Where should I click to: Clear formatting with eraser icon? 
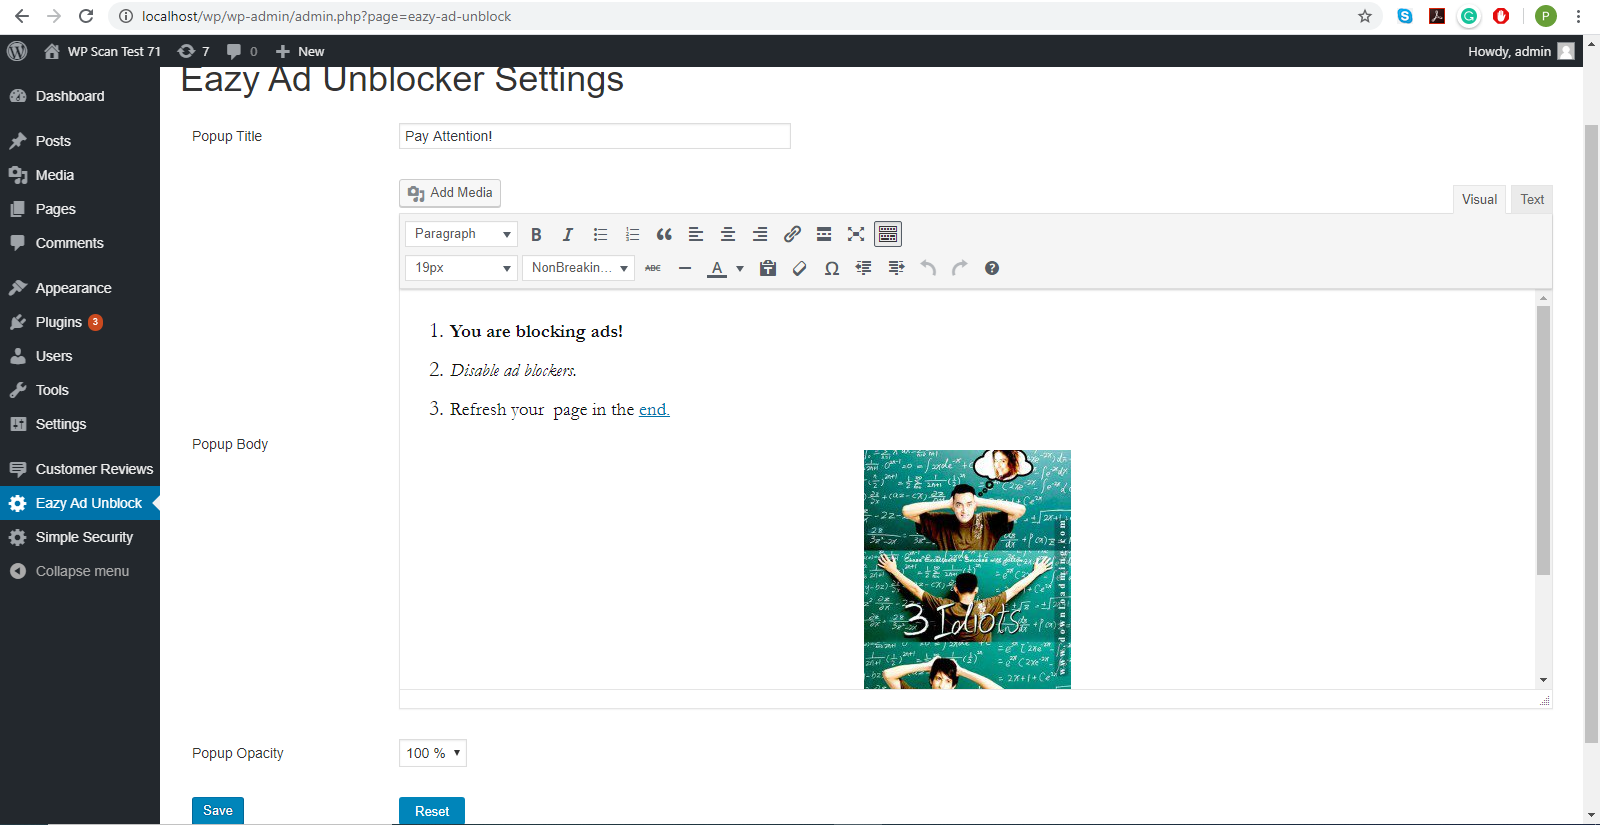(x=800, y=268)
